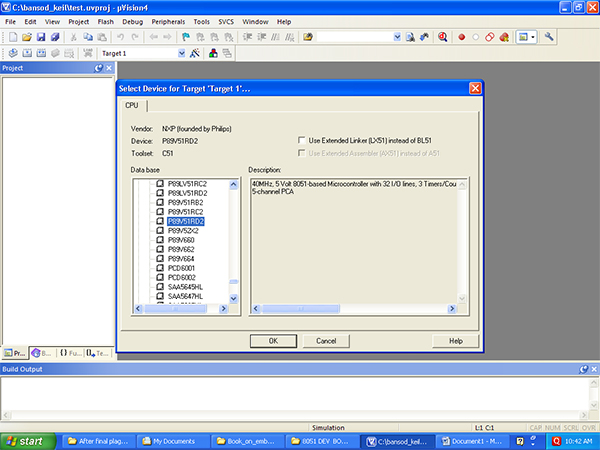Close the Select Device dialog
Screen dimensions: 600x450
coord(475,88)
